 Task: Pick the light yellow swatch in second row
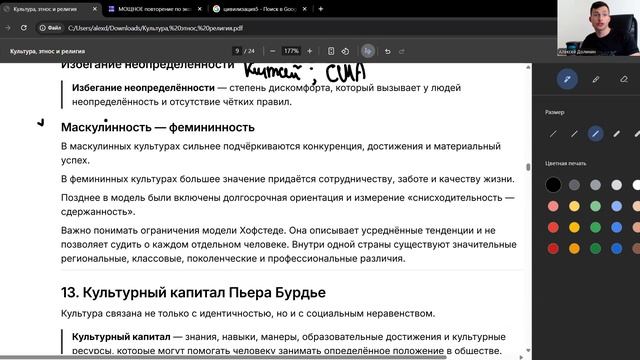(574, 206)
